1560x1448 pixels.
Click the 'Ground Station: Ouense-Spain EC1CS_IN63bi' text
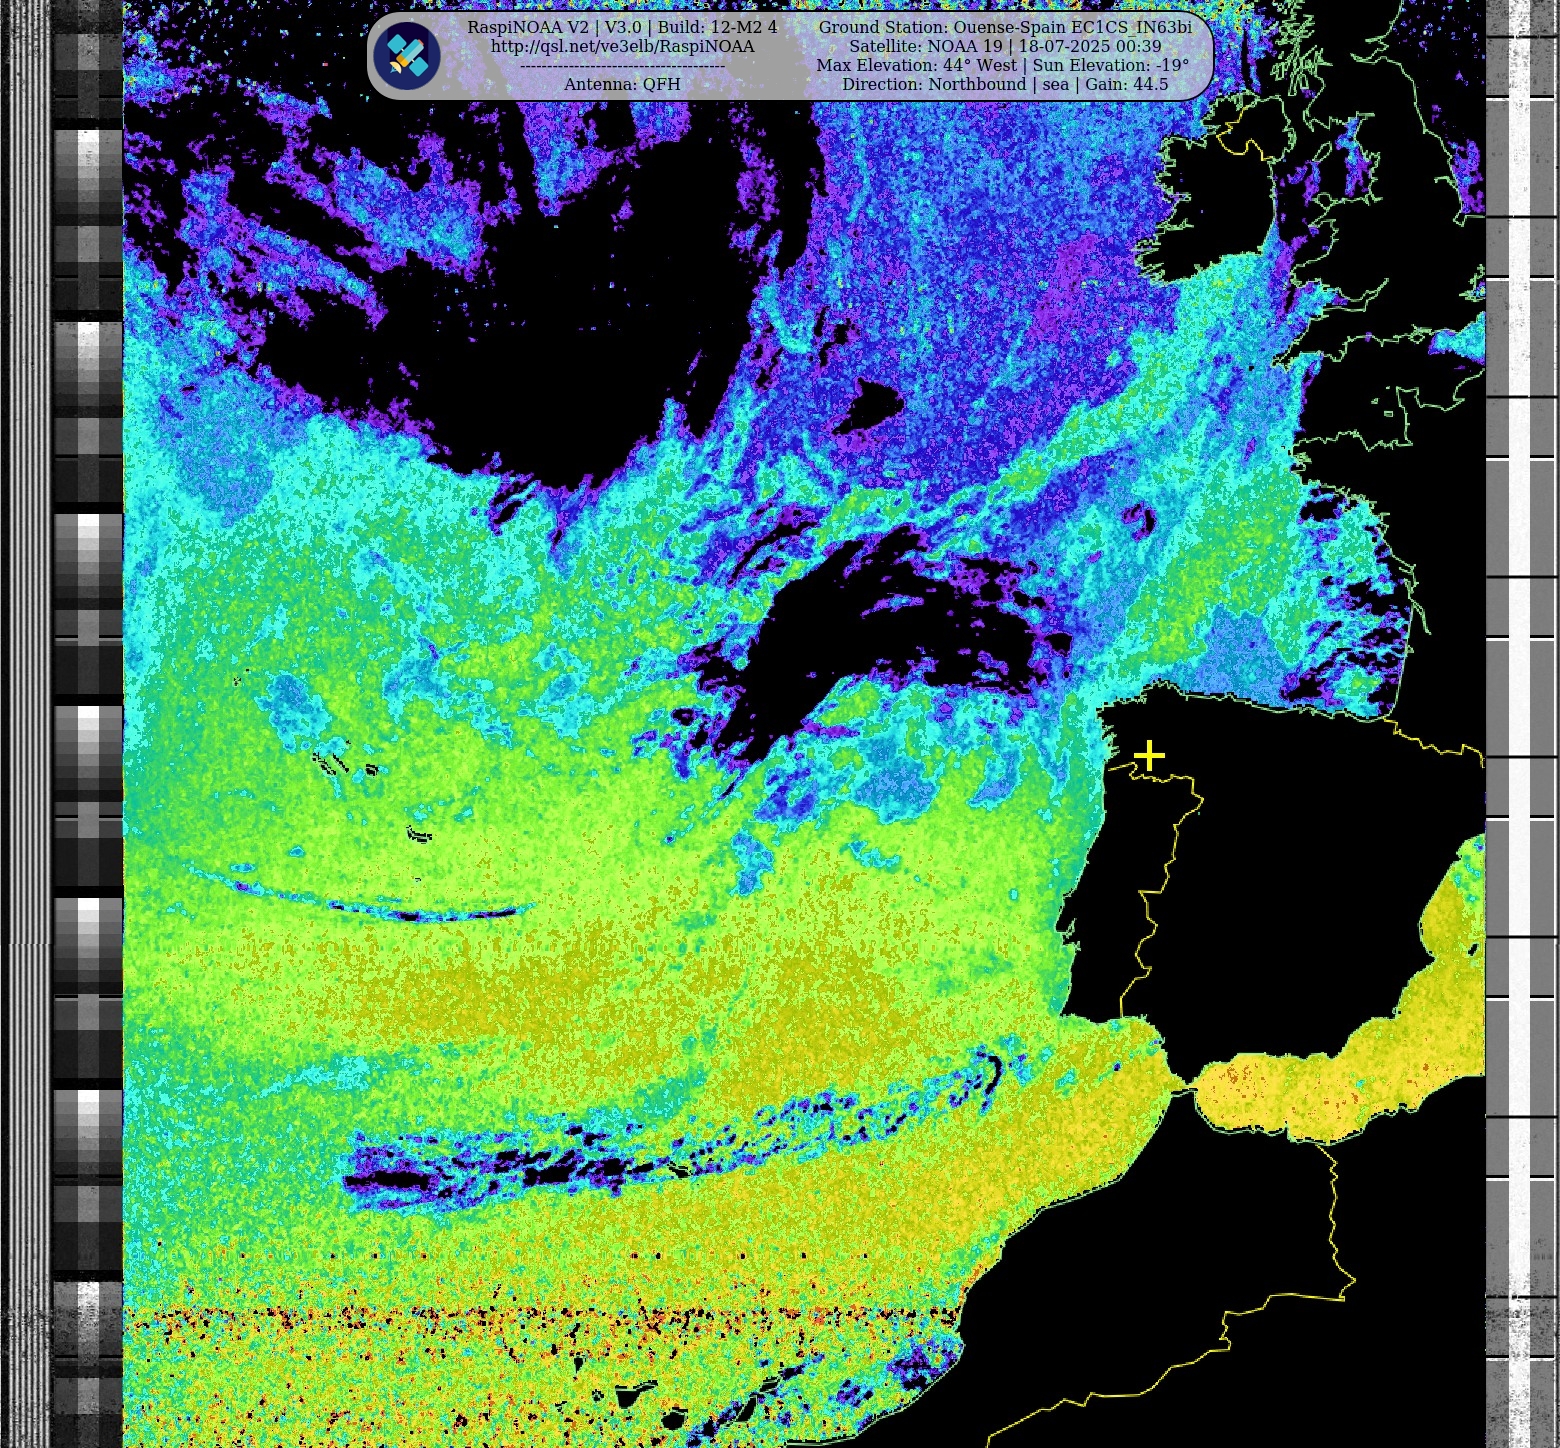point(1005,27)
